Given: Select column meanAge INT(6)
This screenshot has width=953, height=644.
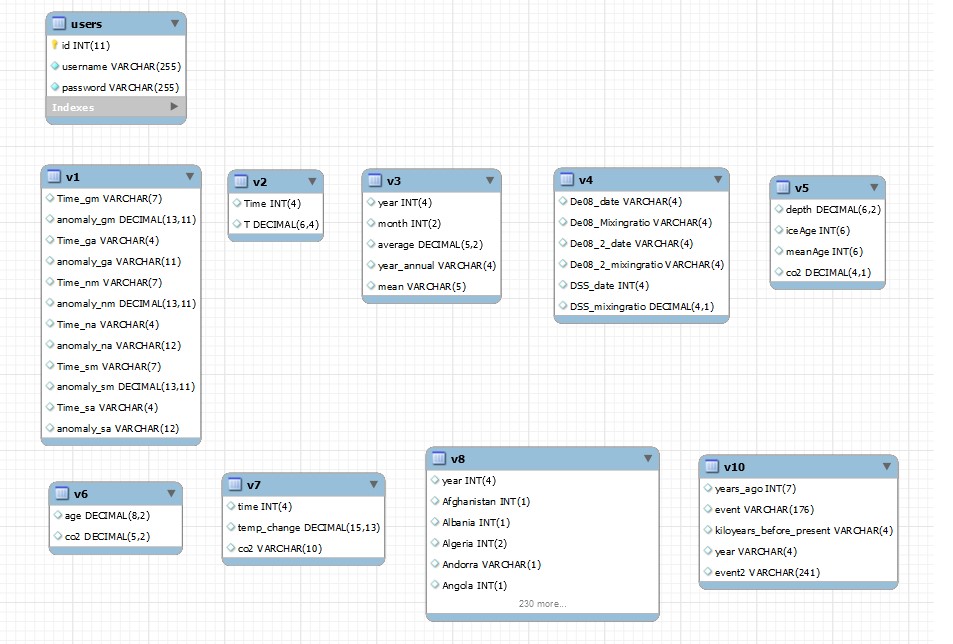Looking at the screenshot, I should [827, 252].
